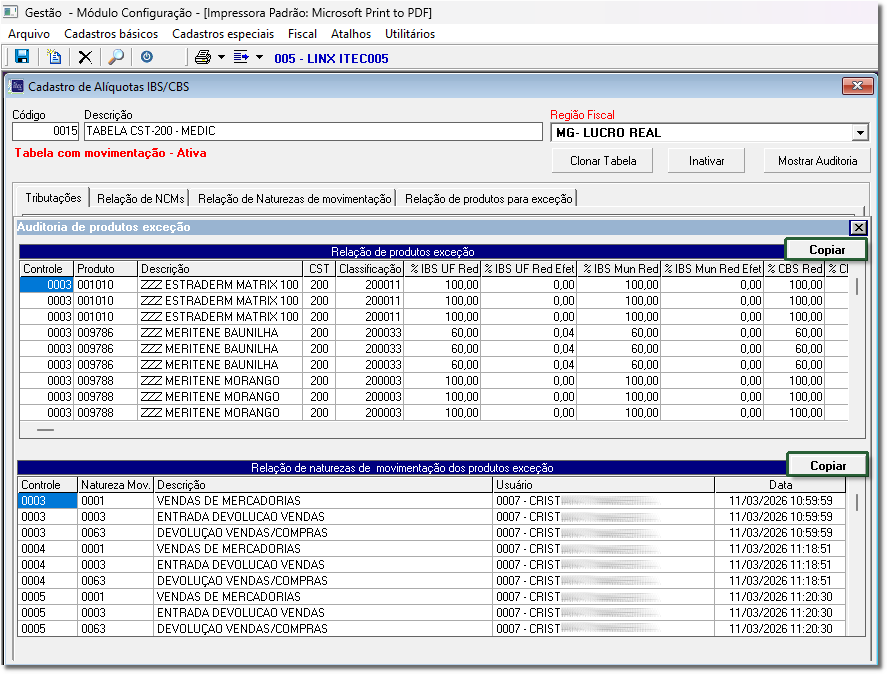Open the Cadastros básicos menu
The image size is (887, 674).
(110, 34)
